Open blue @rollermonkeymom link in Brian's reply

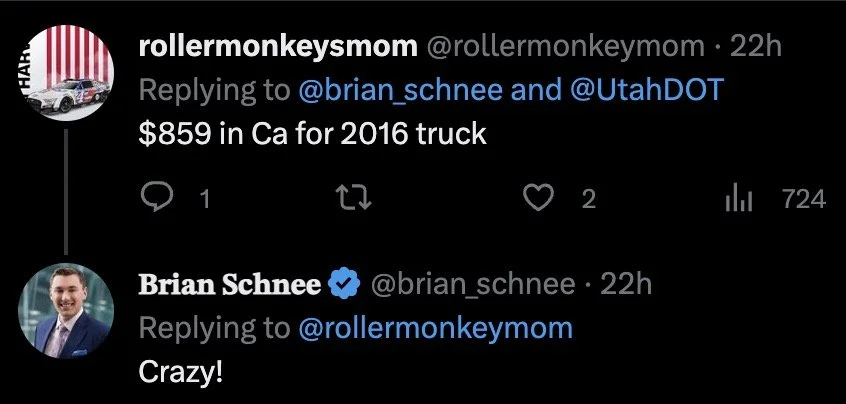[436, 327]
